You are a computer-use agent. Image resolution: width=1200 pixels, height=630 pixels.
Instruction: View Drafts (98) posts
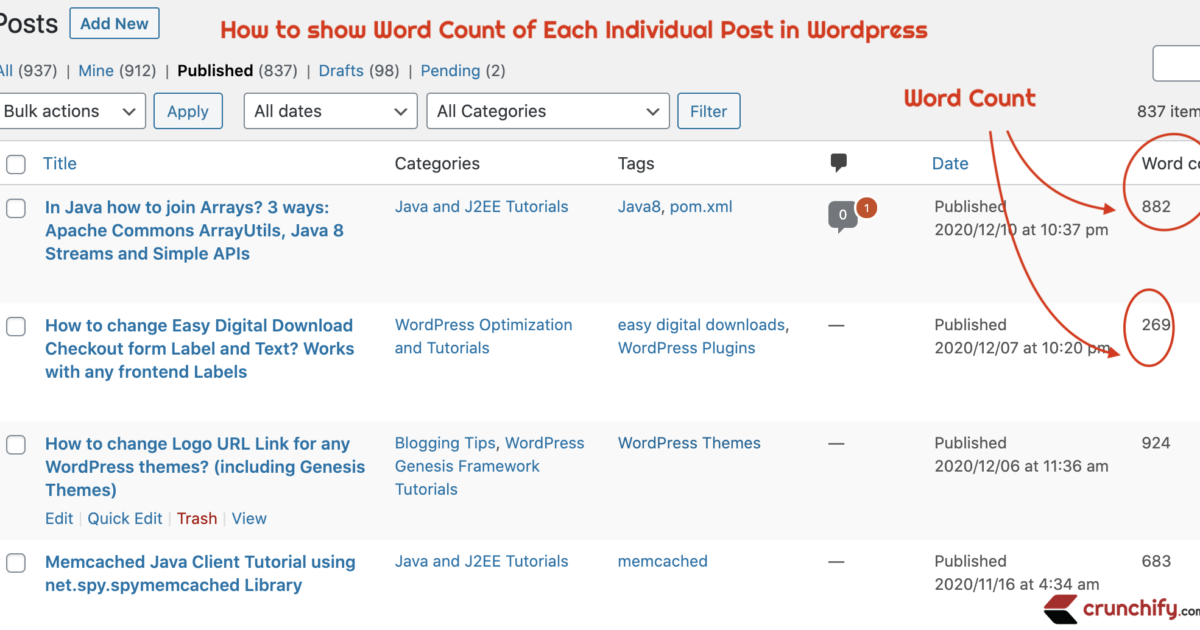click(359, 71)
